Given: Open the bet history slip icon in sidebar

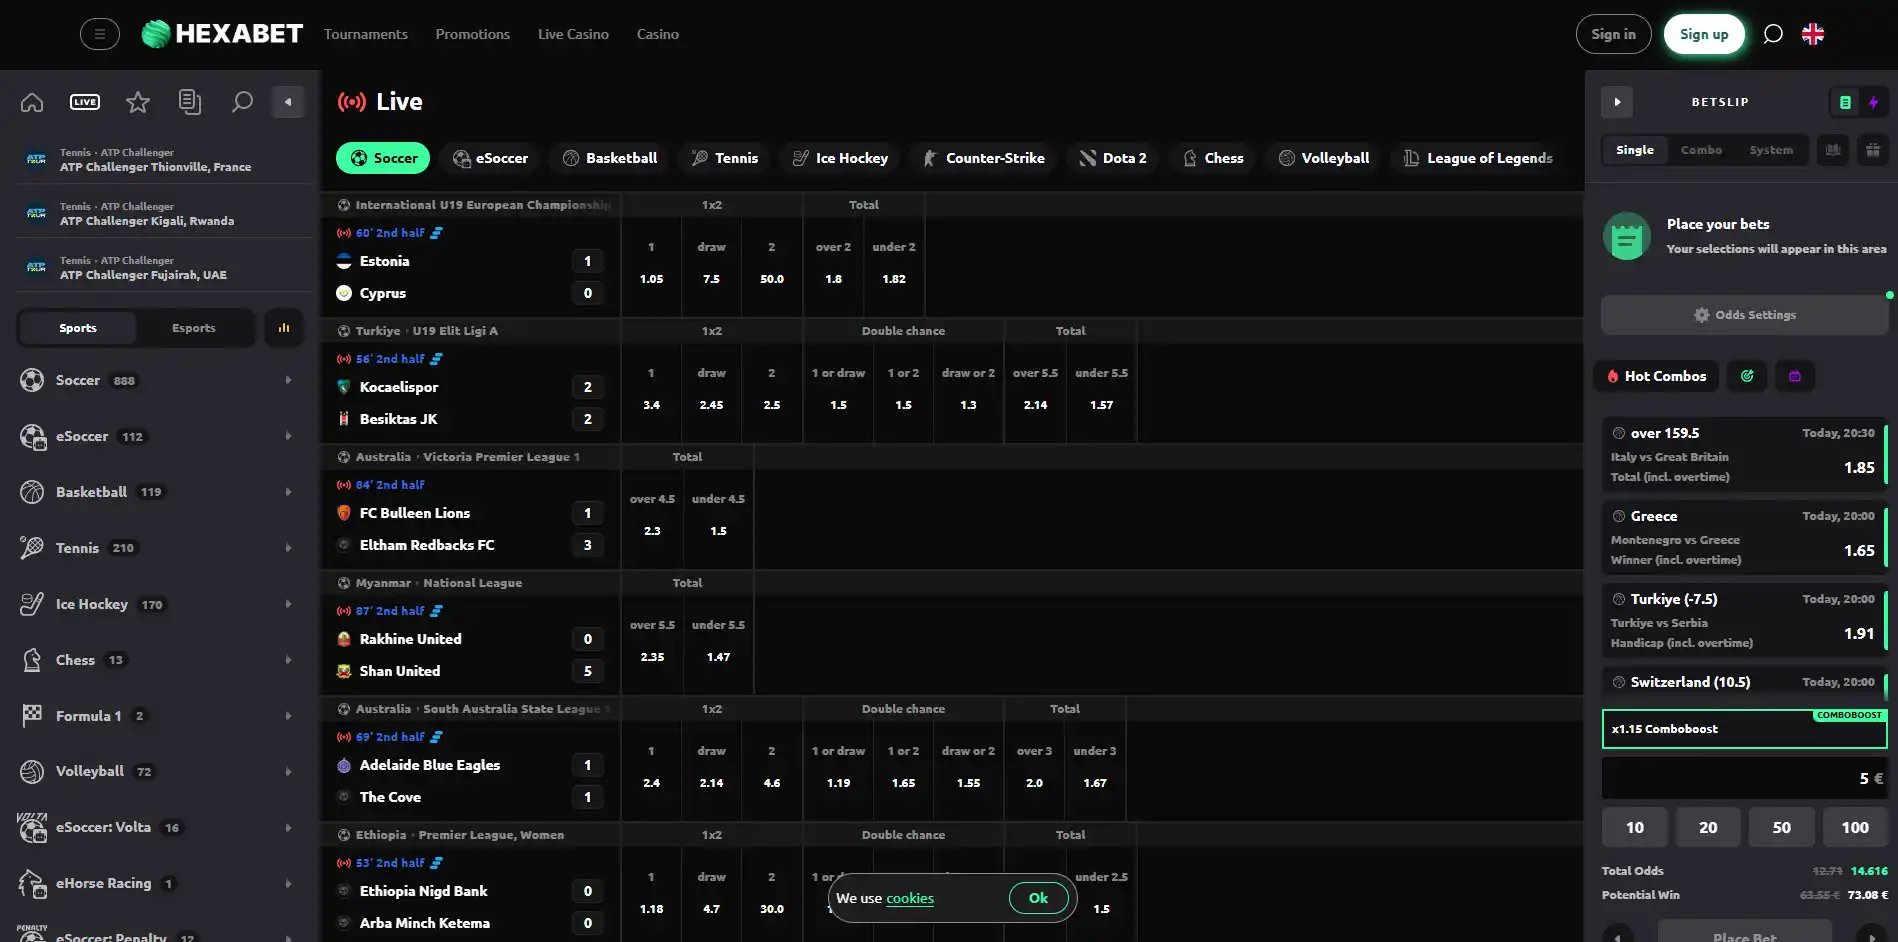Looking at the screenshot, I should (x=190, y=102).
